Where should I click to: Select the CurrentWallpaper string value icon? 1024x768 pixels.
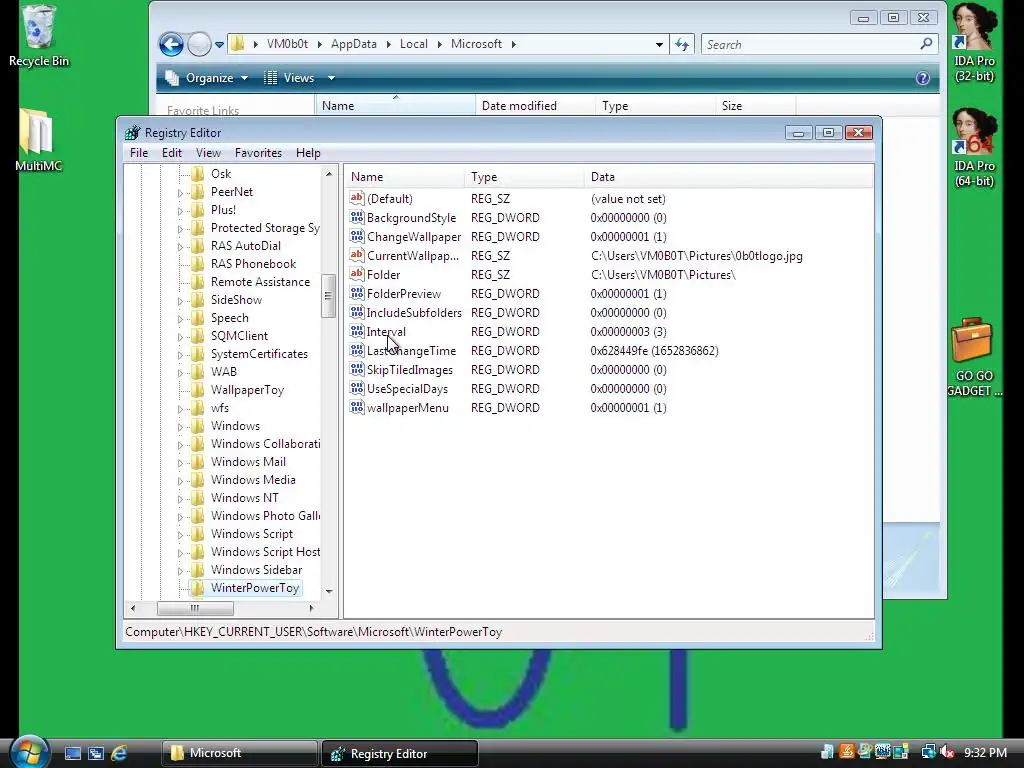click(357, 255)
